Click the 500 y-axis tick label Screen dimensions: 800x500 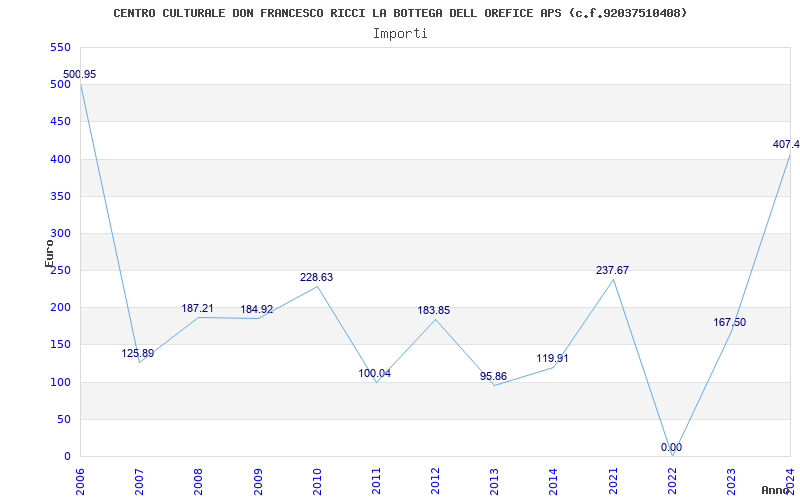click(60, 85)
